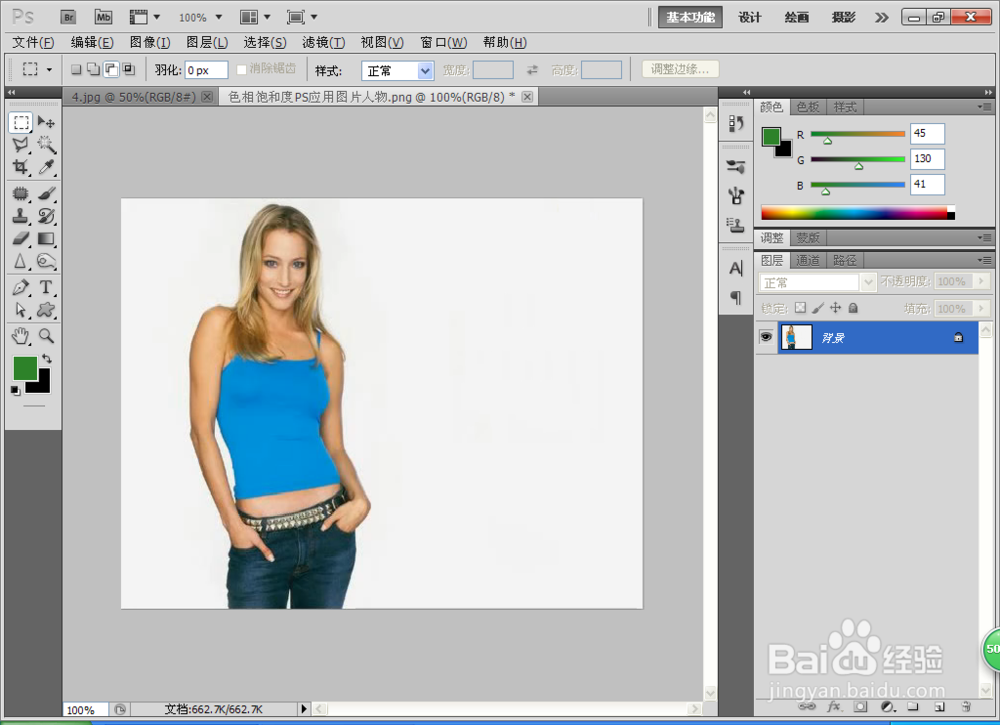The width and height of the screenshot is (1000, 725).
Task: Toggle lock transparent pixels
Action: pos(800,308)
